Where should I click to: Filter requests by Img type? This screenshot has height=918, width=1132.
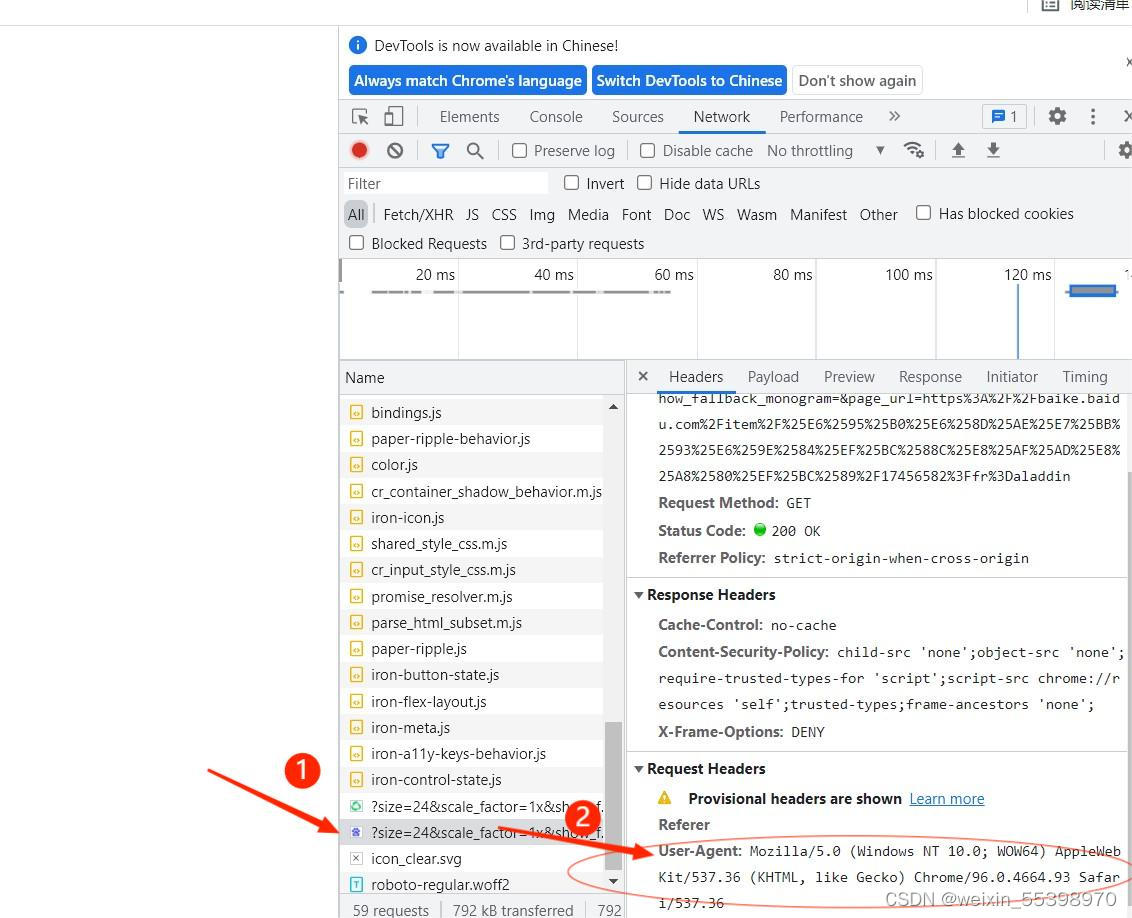[541, 214]
